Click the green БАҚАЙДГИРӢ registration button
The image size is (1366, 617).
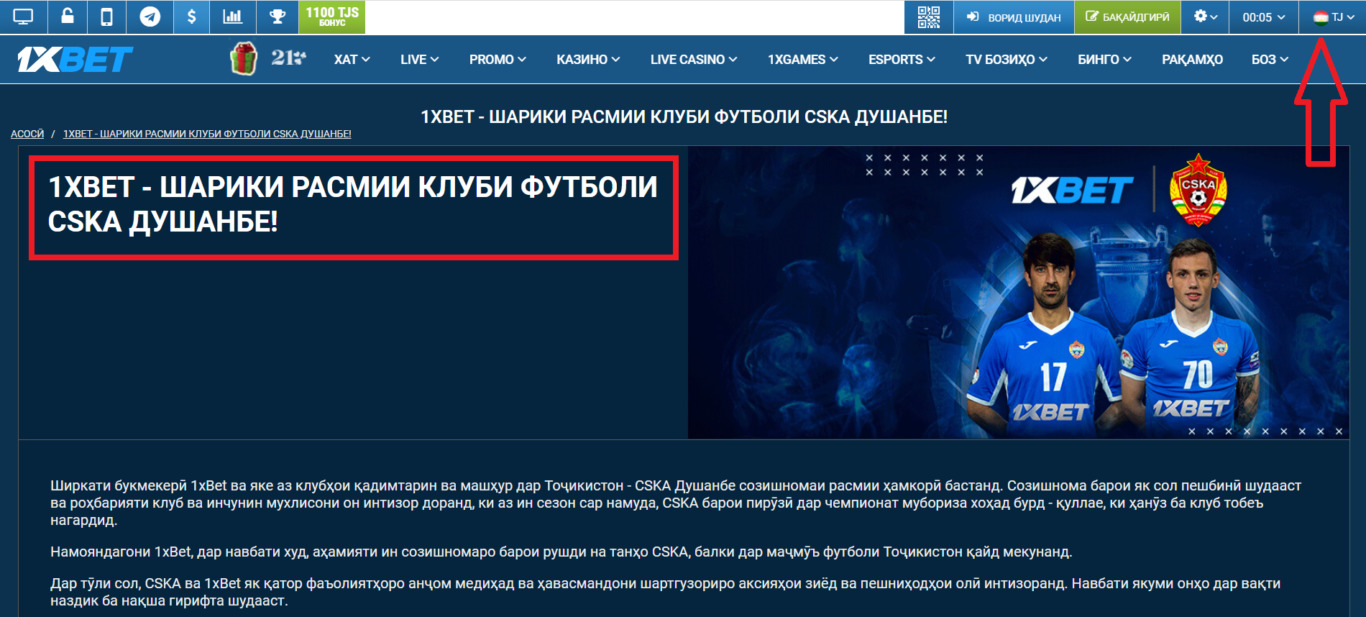click(x=1126, y=16)
